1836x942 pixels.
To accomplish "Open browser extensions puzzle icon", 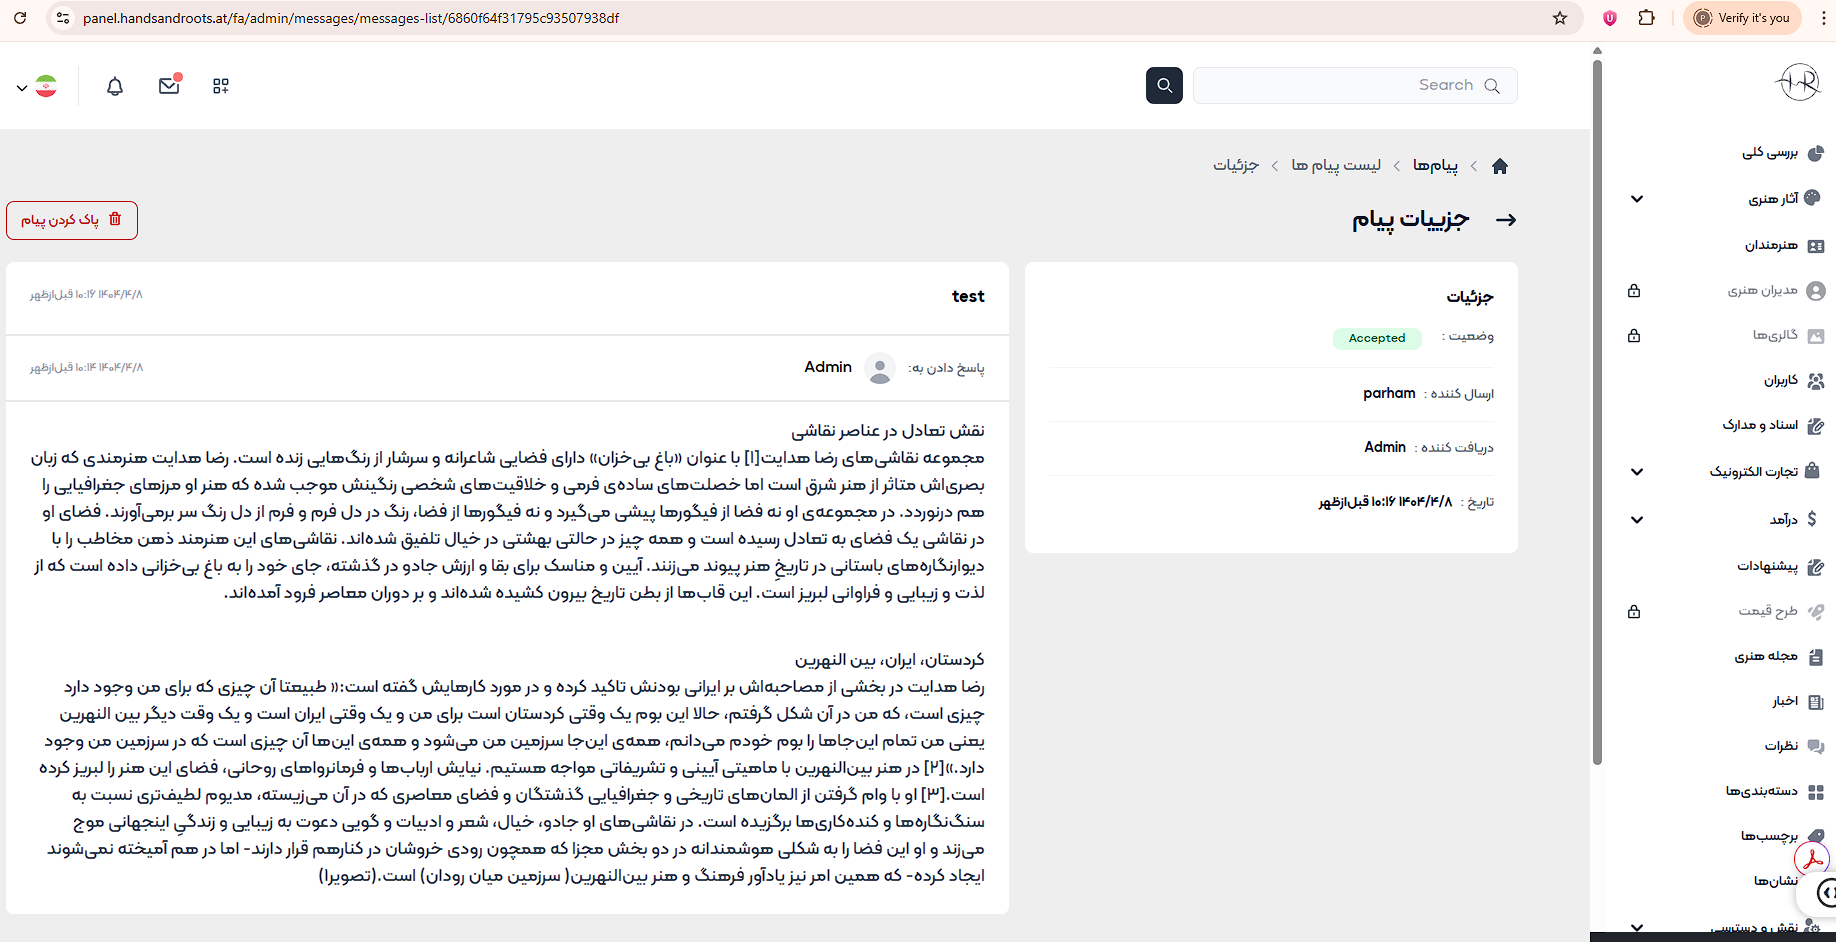I will pos(1647,18).
